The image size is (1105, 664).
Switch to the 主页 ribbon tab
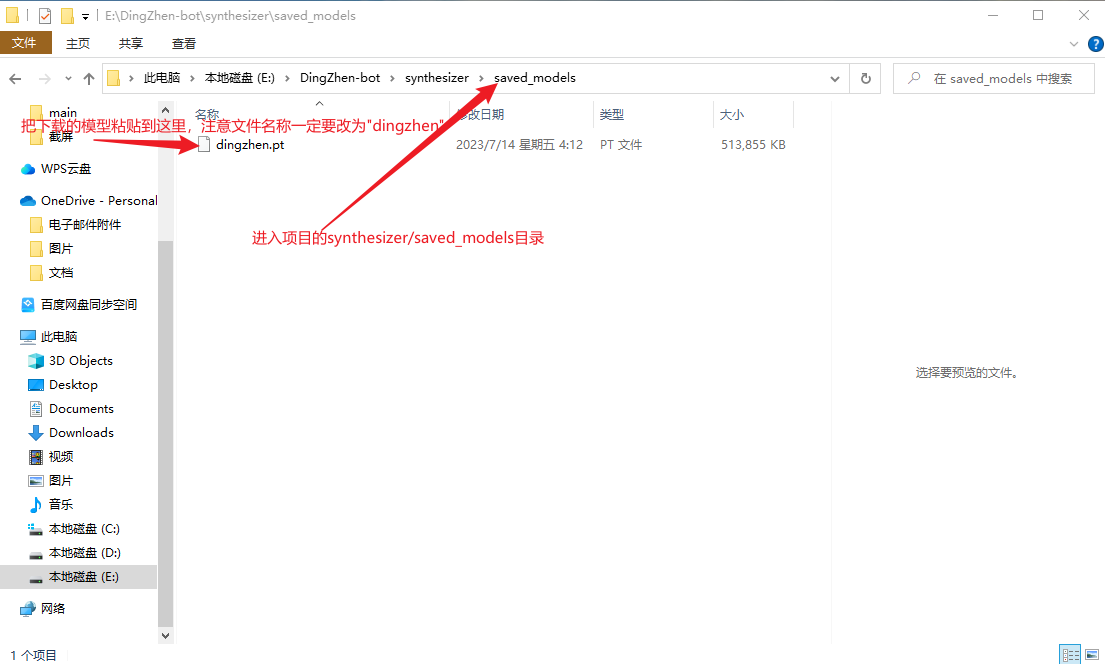(x=78, y=43)
